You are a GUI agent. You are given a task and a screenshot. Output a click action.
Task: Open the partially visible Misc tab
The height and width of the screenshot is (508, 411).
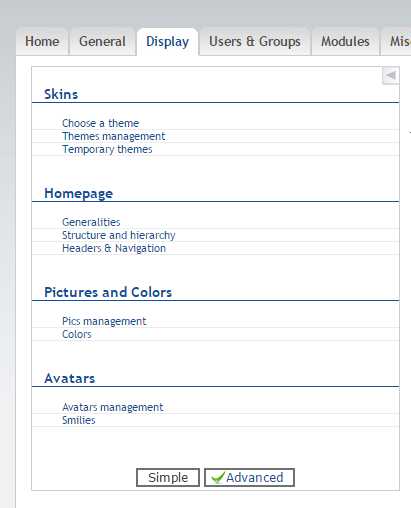click(397, 42)
